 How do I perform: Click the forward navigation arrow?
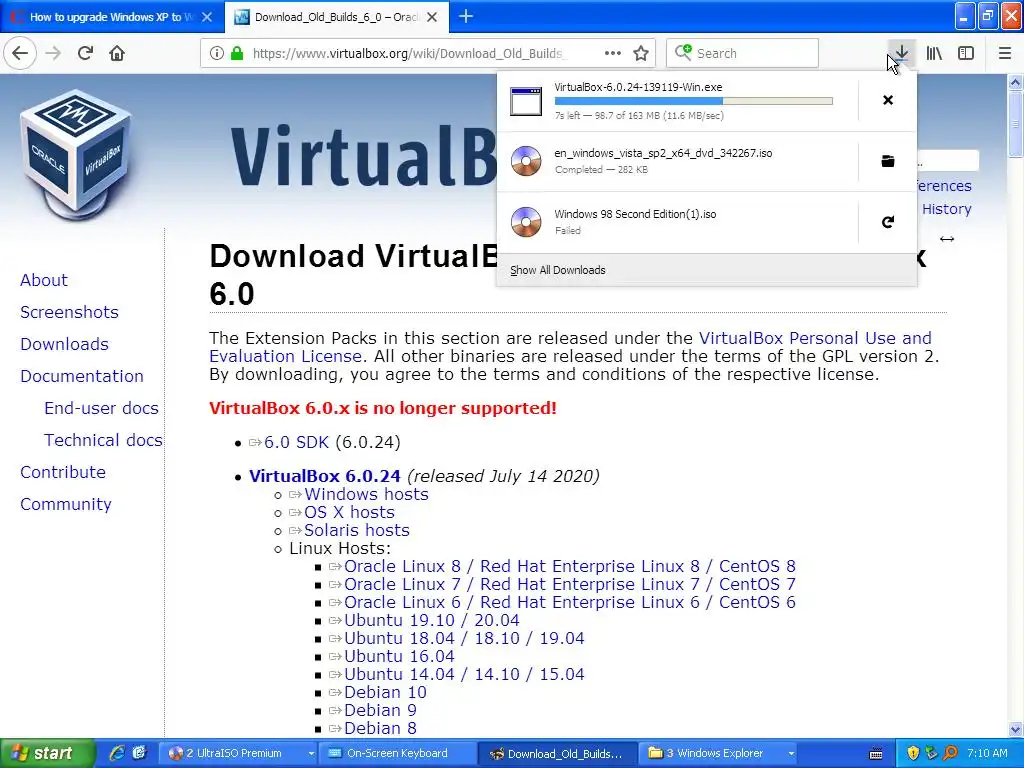(54, 53)
